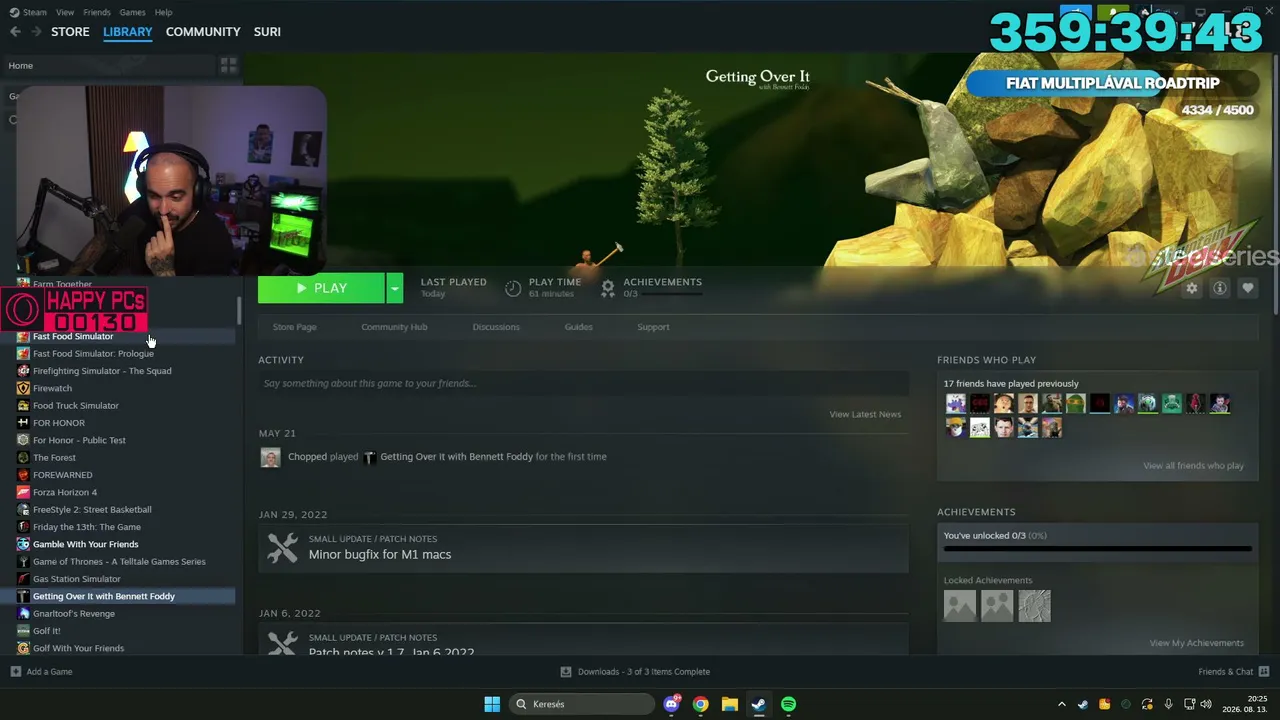The height and width of the screenshot is (720, 1280).
Task: Click the View Latest News link
Action: [865, 414]
